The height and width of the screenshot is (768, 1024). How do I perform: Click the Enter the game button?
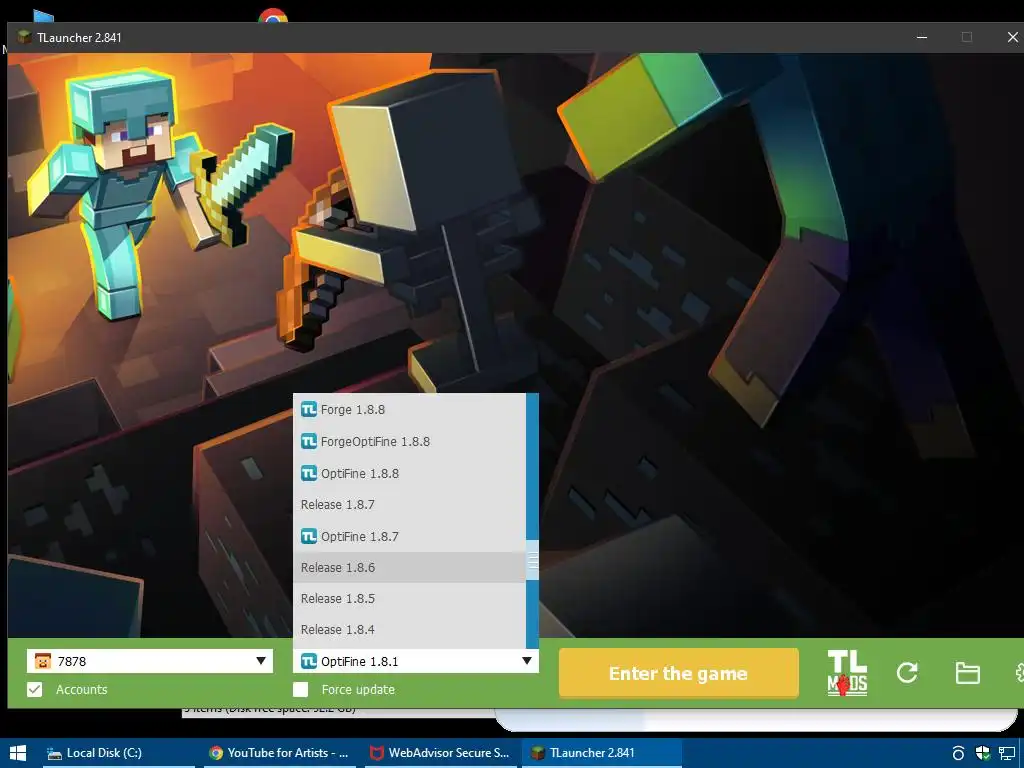click(x=679, y=673)
